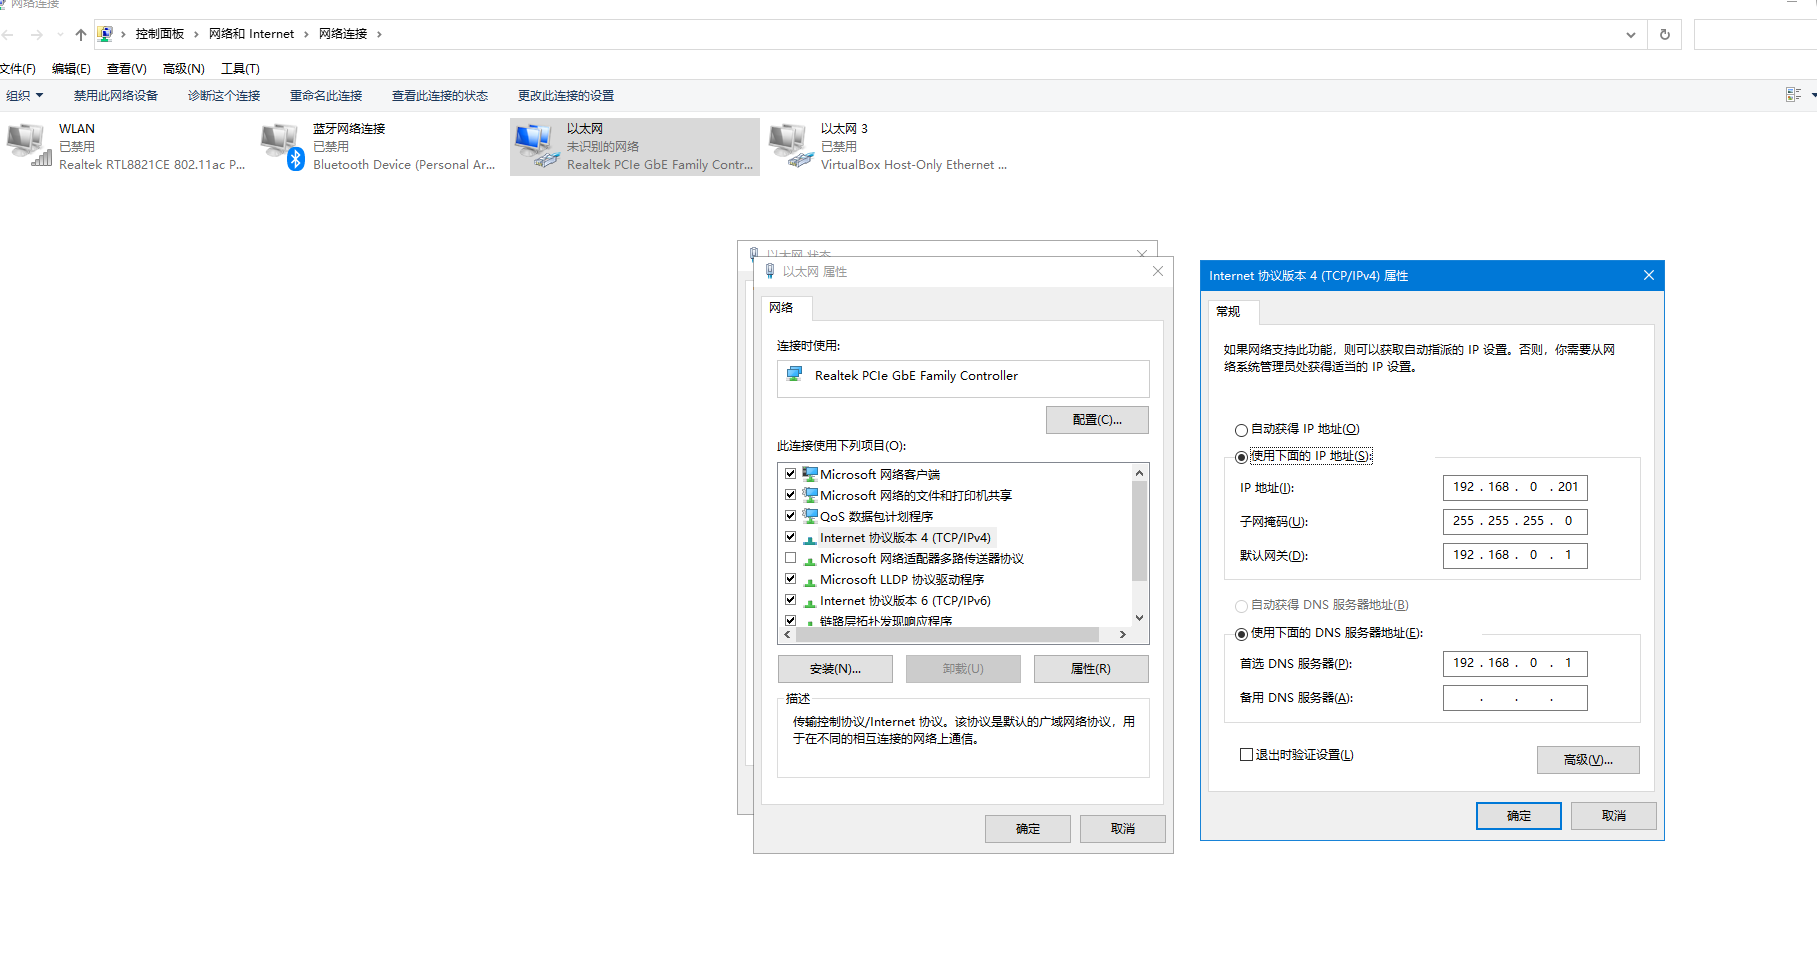Open the 查看(V) menu
Viewport: 1817px width, 973px height.
(x=126, y=69)
